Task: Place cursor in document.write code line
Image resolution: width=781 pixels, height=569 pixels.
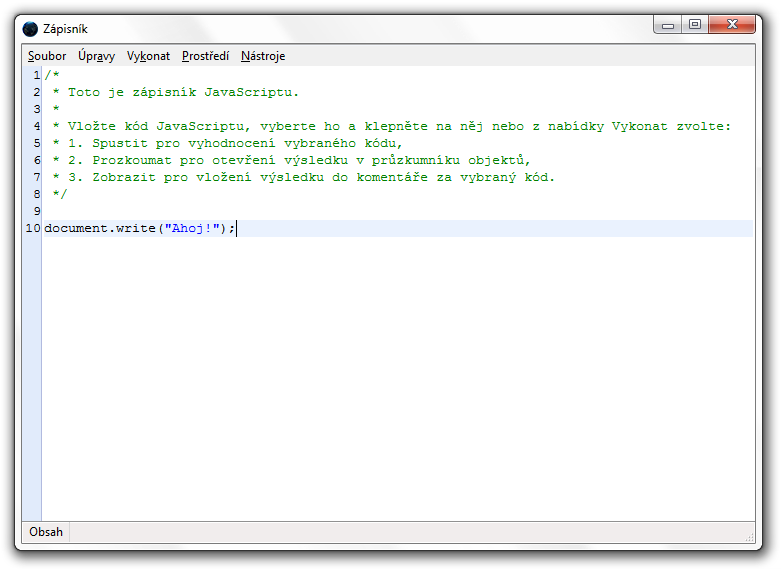Action: coord(100,228)
